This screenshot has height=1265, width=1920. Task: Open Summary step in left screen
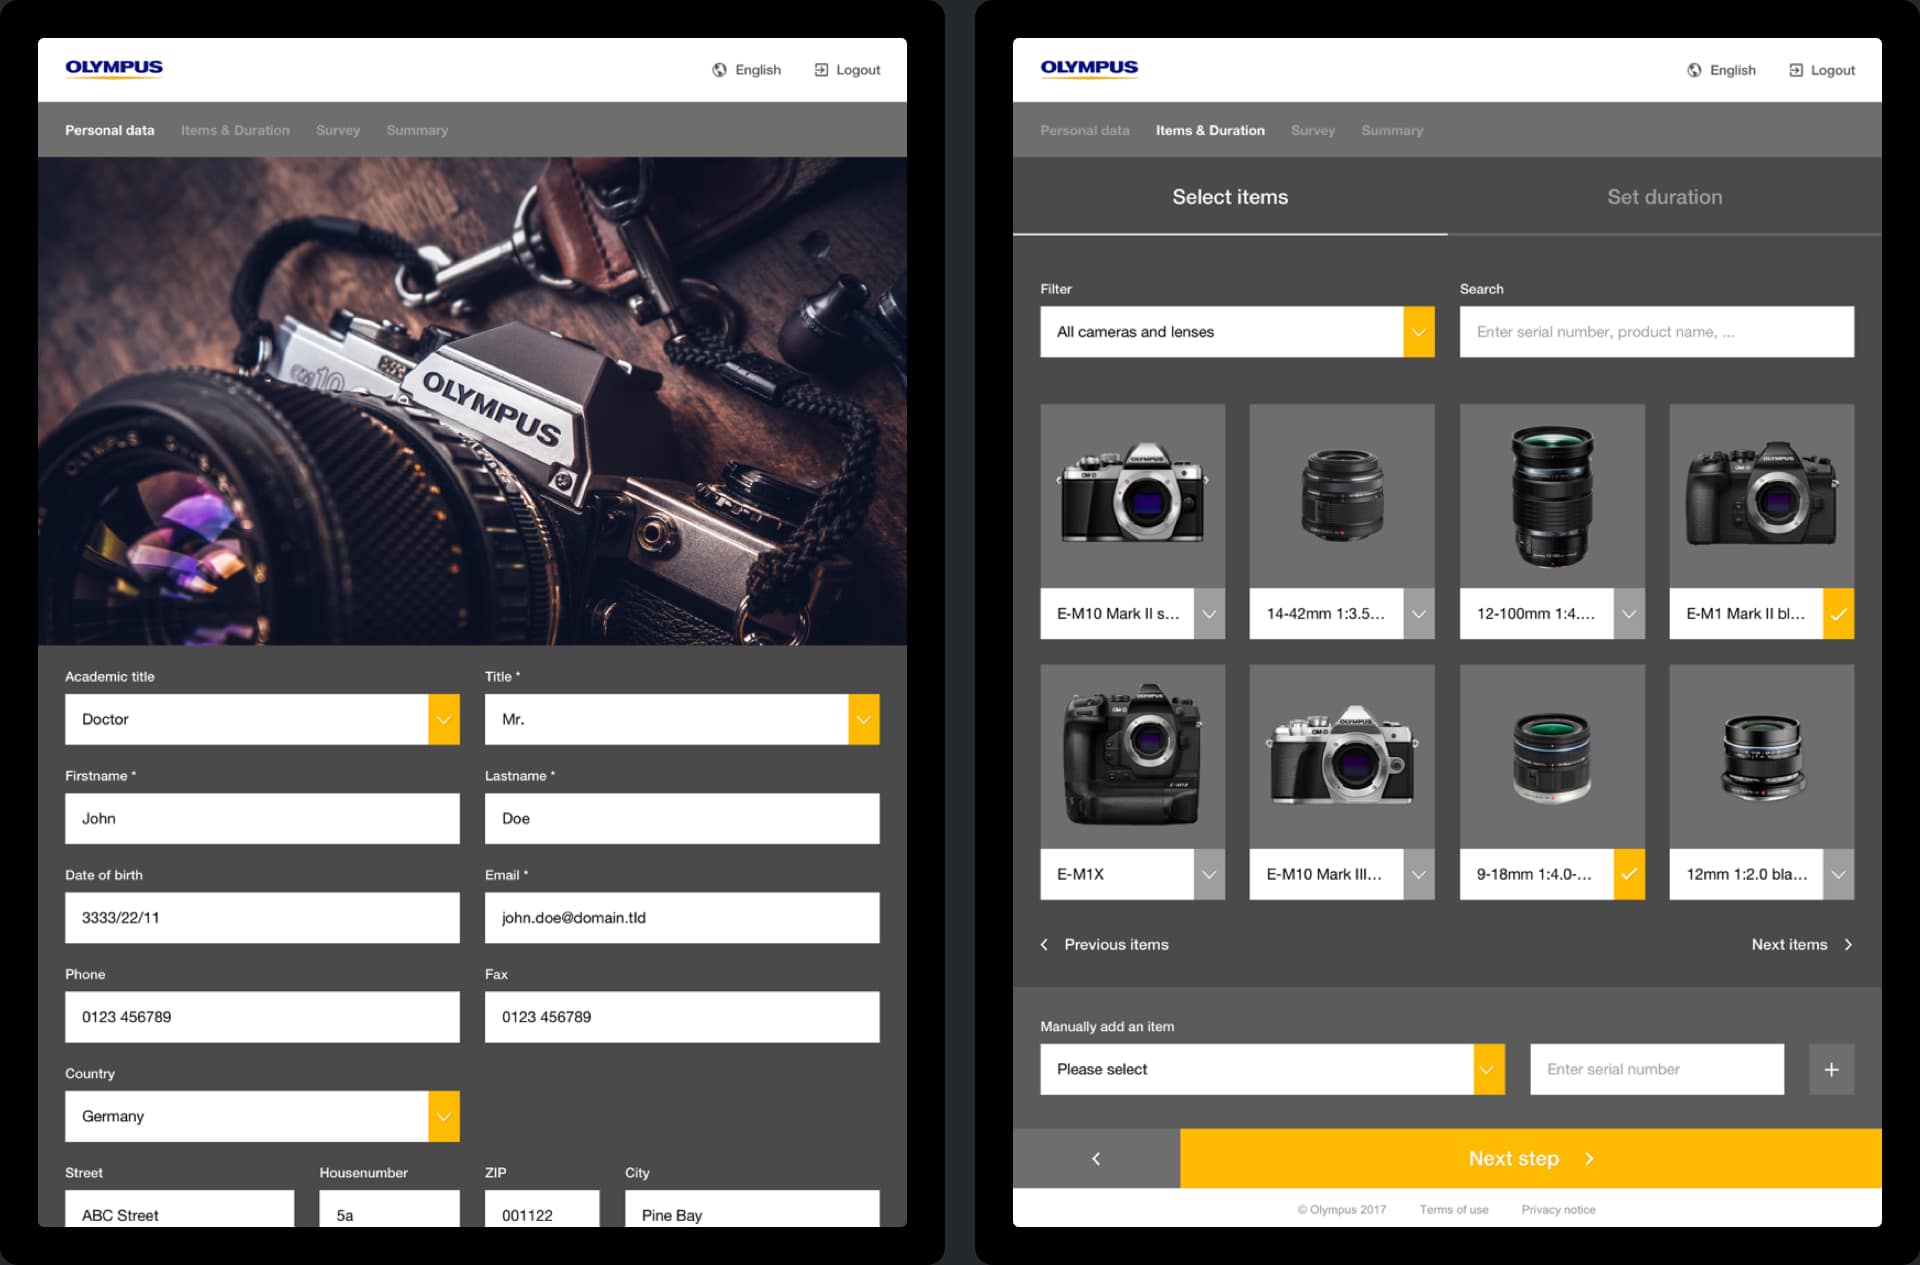pyautogui.click(x=417, y=130)
